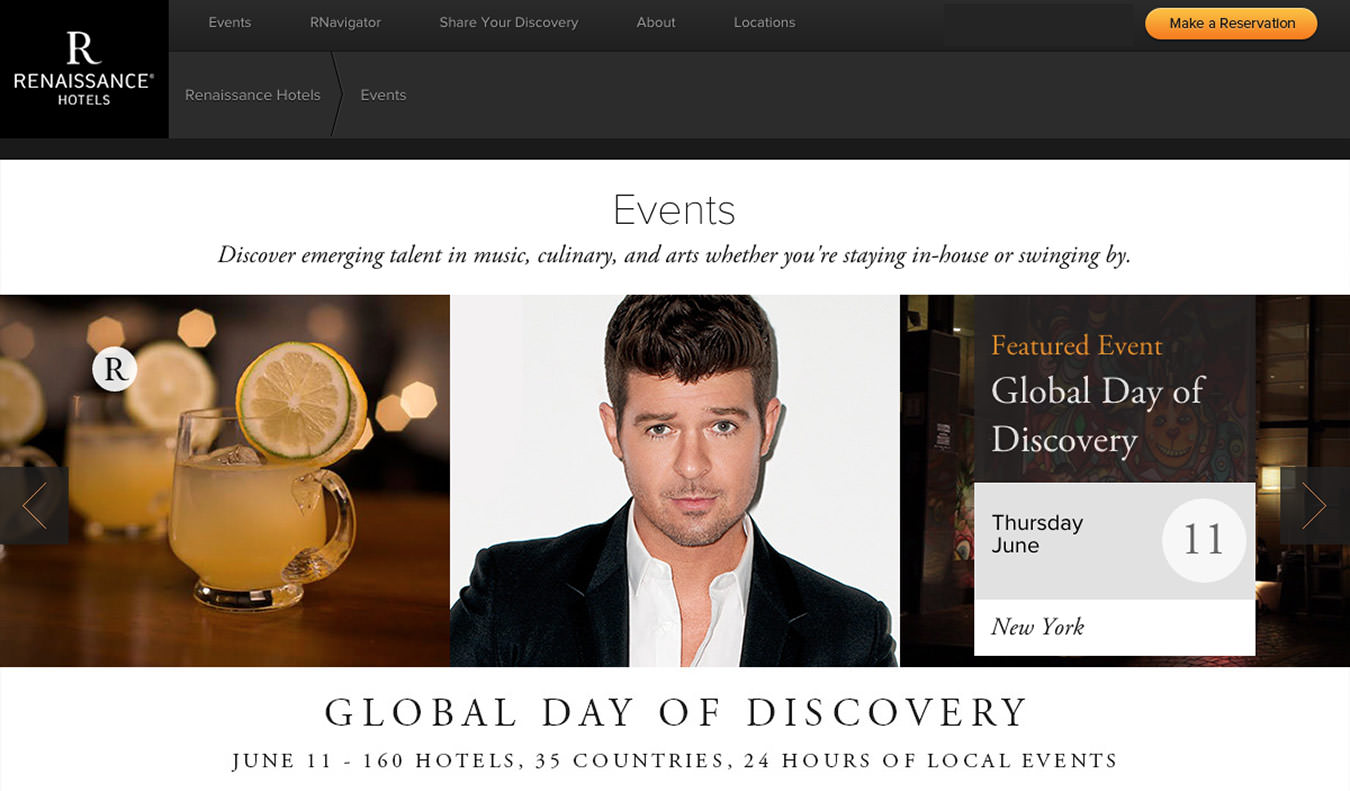Click the Renaissance Hotels breadcrumb link
The image size is (1350, 791).
pos(252,95)
